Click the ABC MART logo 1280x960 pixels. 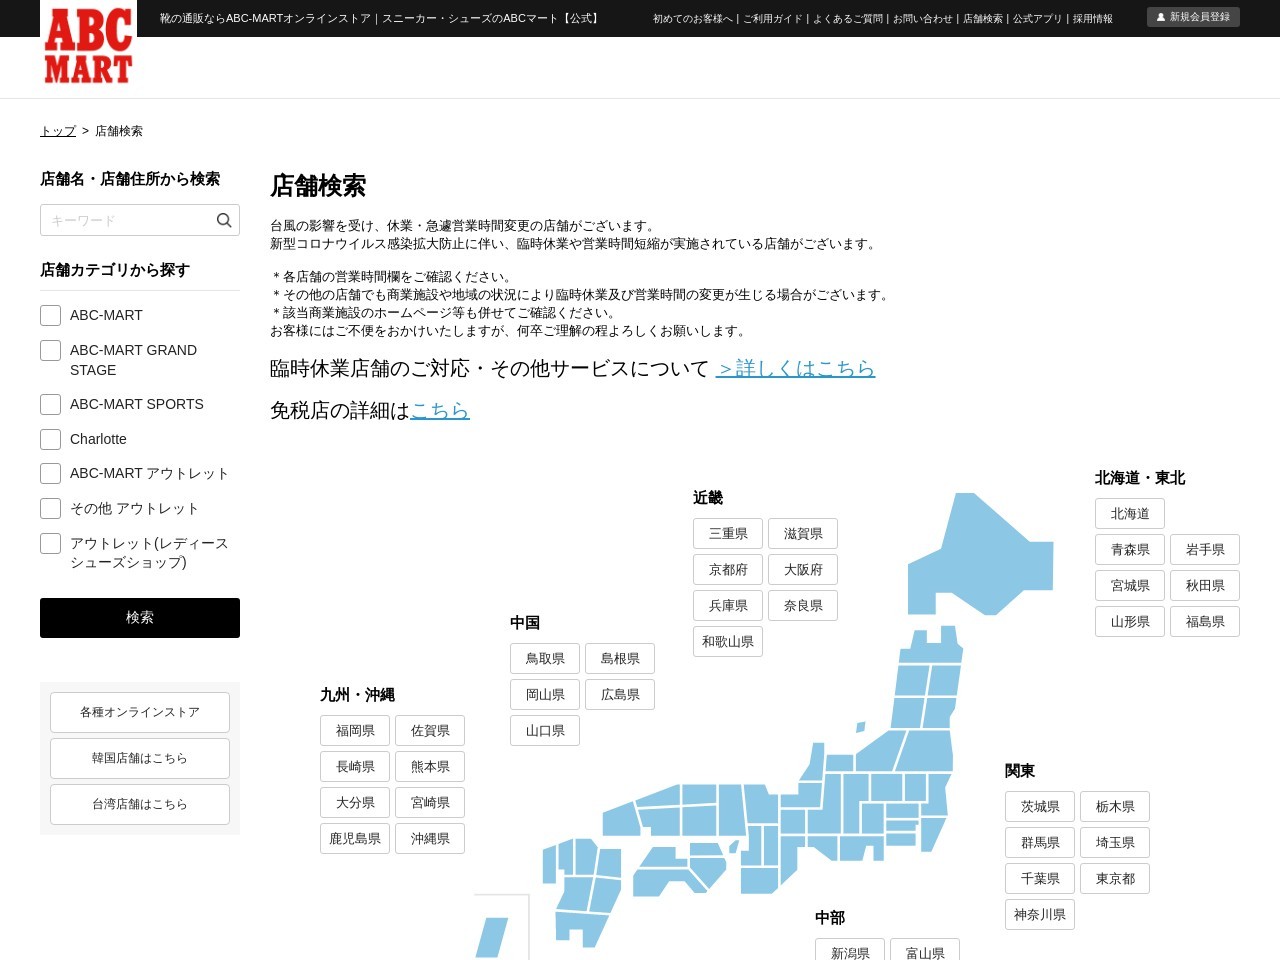(x=88, y=44)
